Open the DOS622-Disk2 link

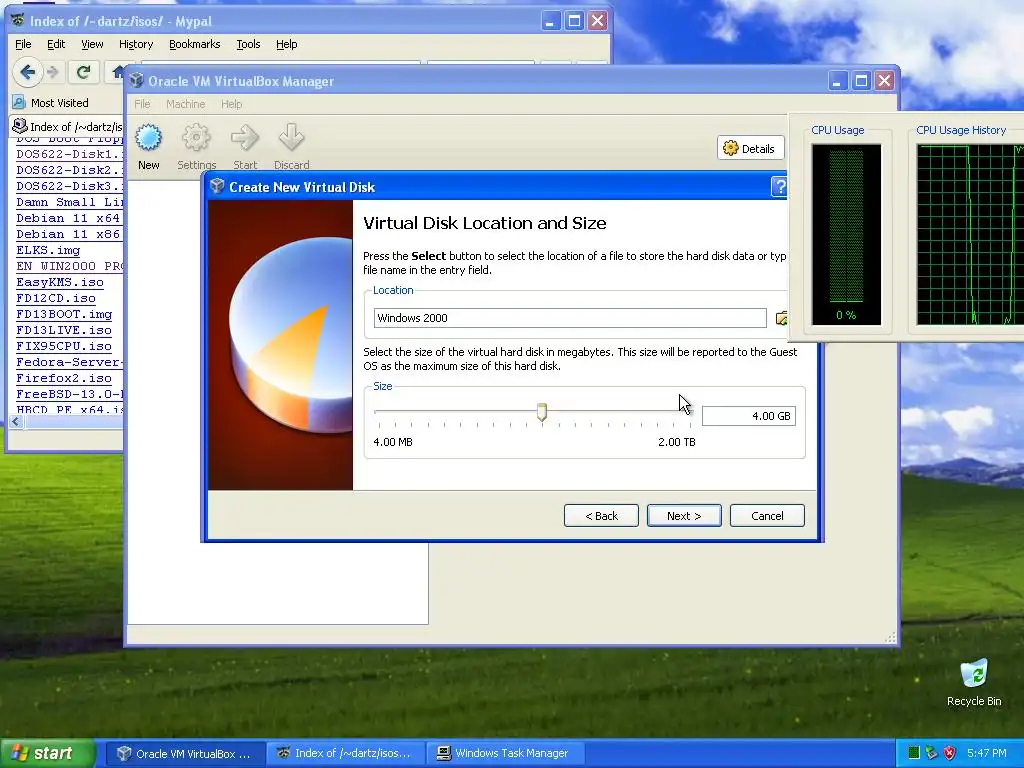point(69,170)
